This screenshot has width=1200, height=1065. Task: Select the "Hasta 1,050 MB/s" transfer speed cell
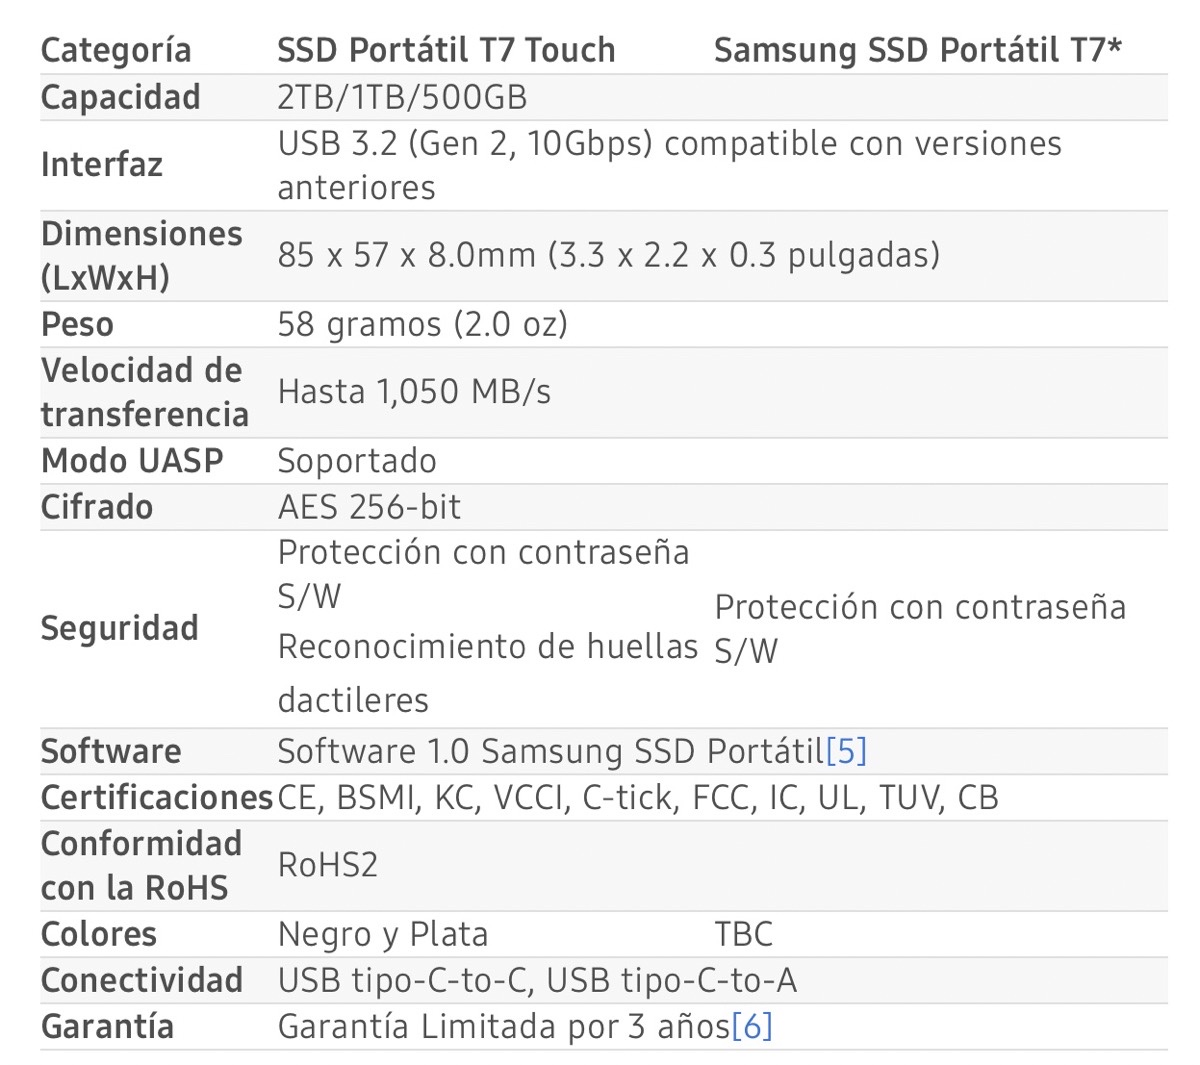[x=414, y=392]
